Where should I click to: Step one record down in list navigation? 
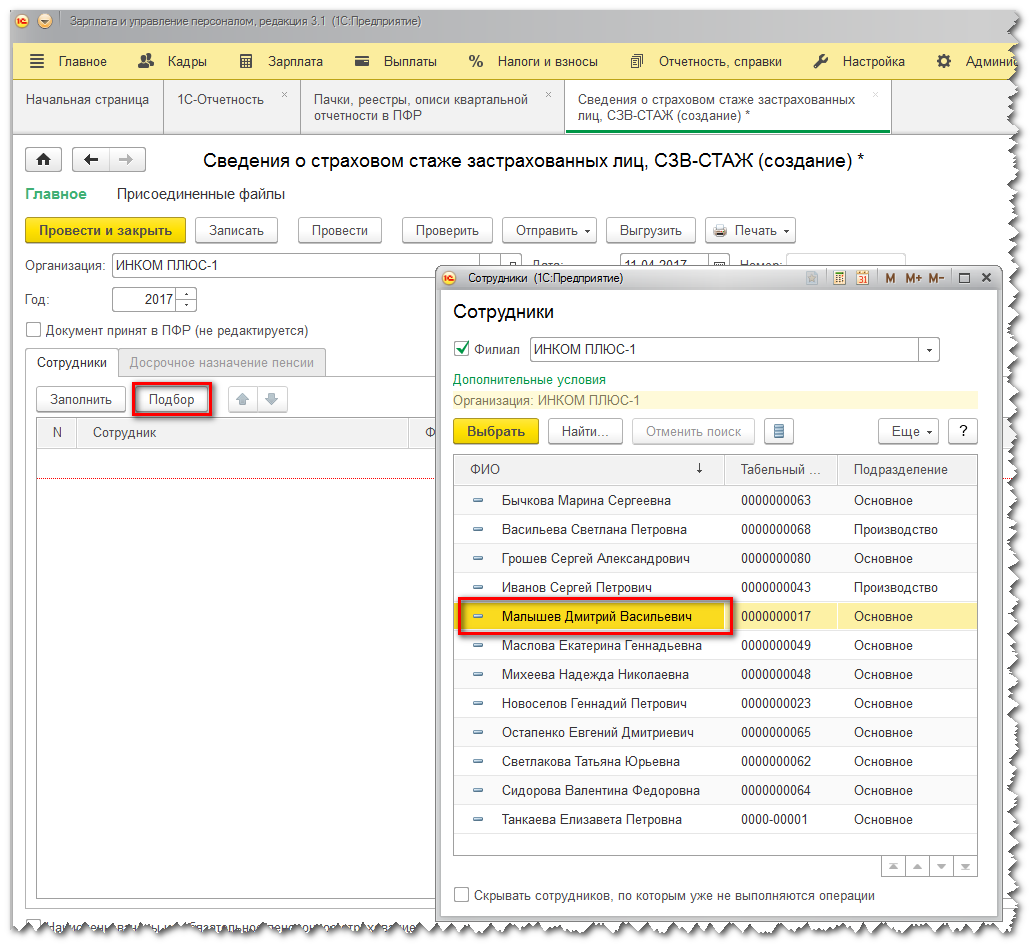pyautogui.click(x=942, y=867)
